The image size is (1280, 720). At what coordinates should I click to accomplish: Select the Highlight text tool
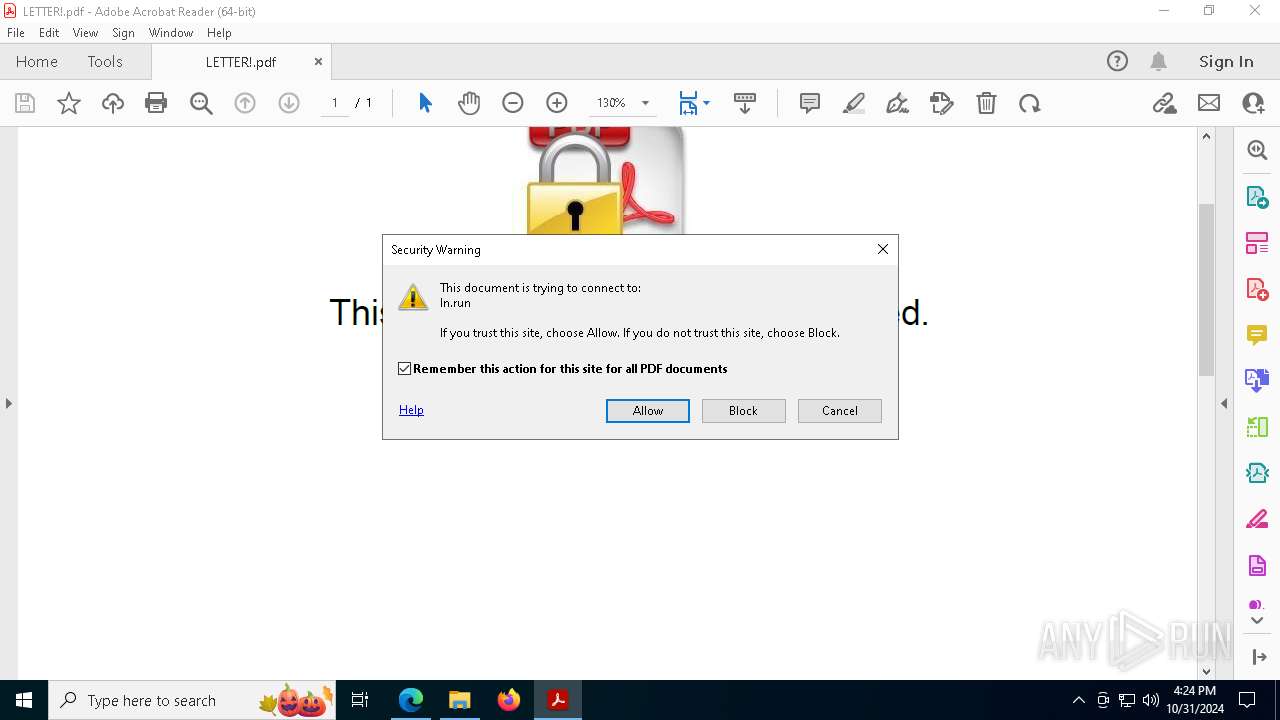(x=854, y=103)
